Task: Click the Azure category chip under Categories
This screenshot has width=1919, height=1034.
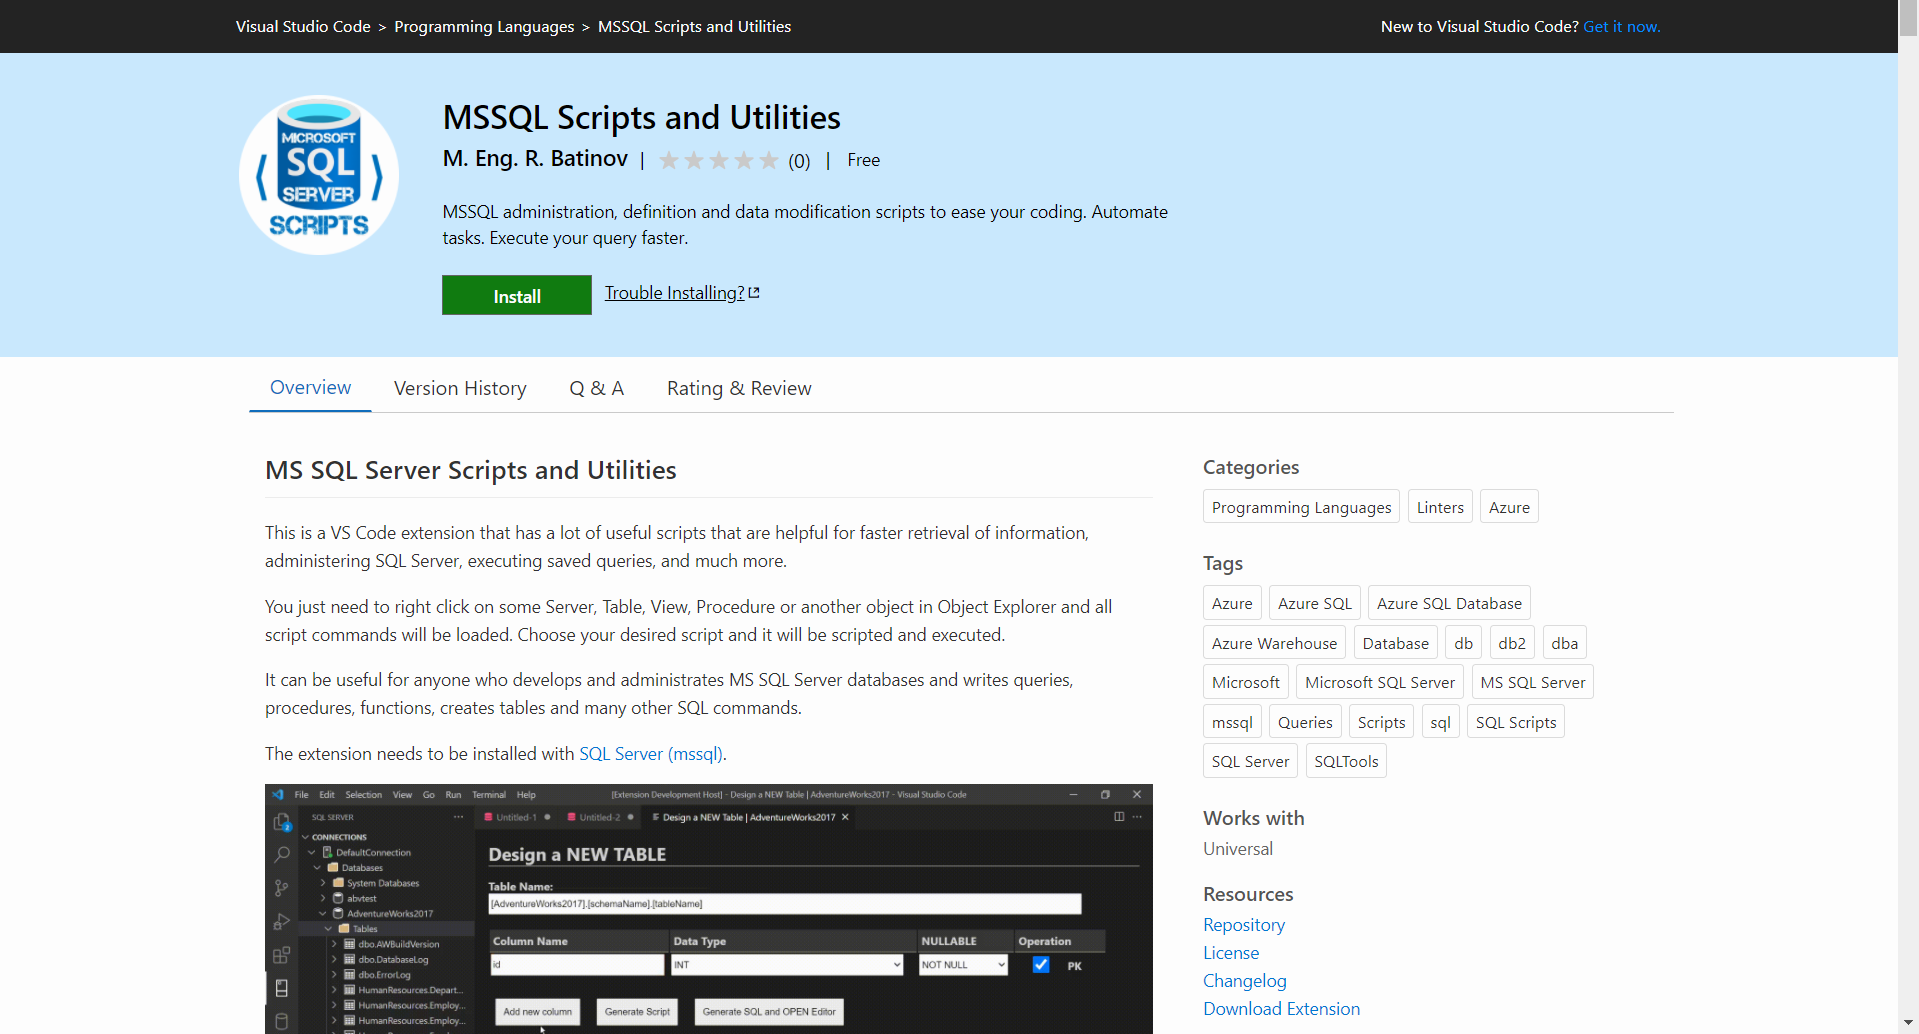Action: tap(1509, 507)
